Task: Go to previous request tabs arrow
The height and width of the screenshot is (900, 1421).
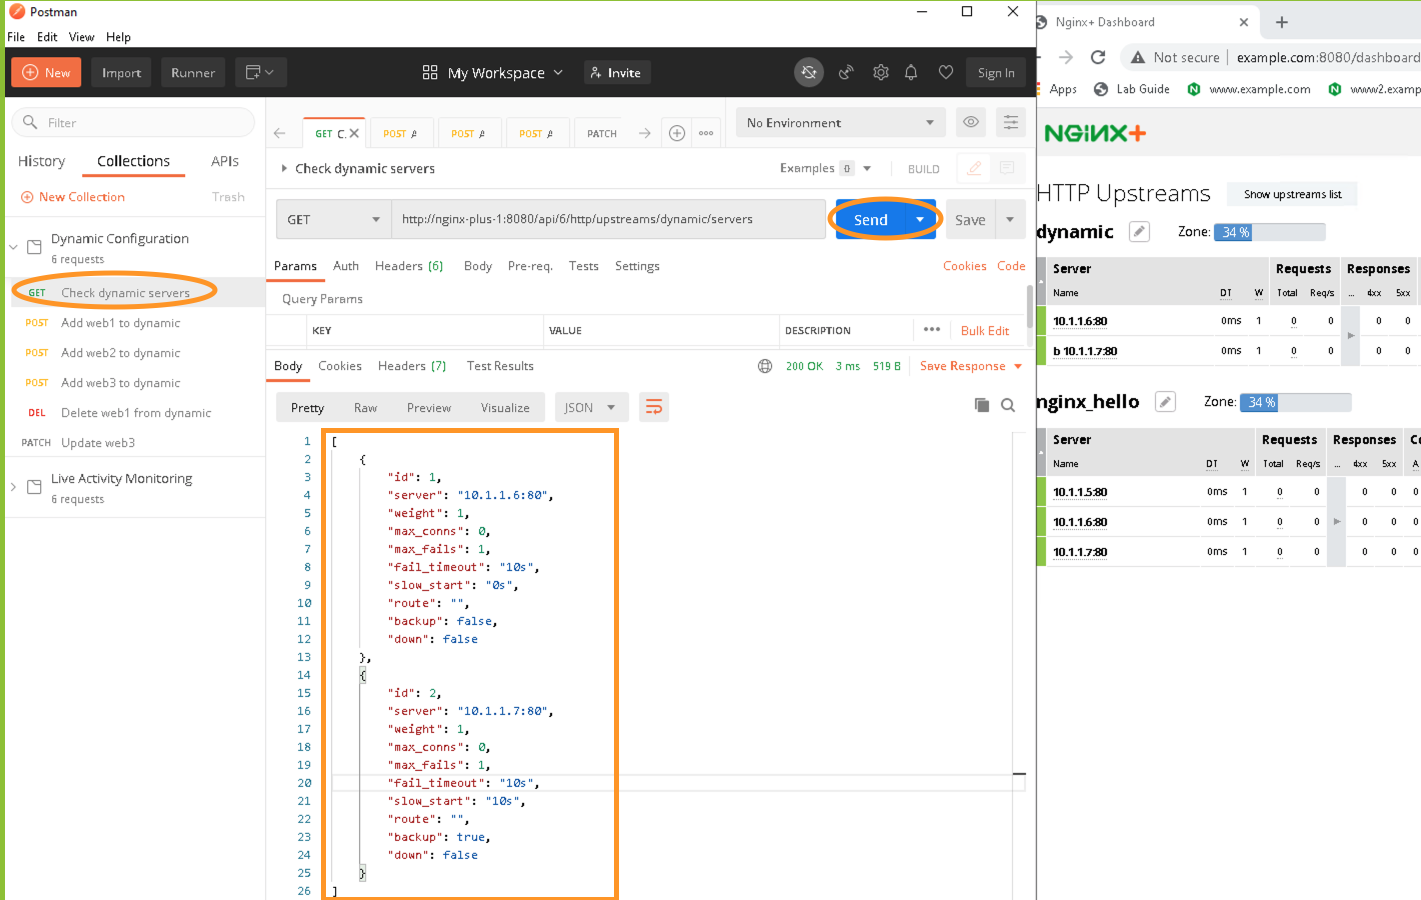Action: tap(280, 133)
